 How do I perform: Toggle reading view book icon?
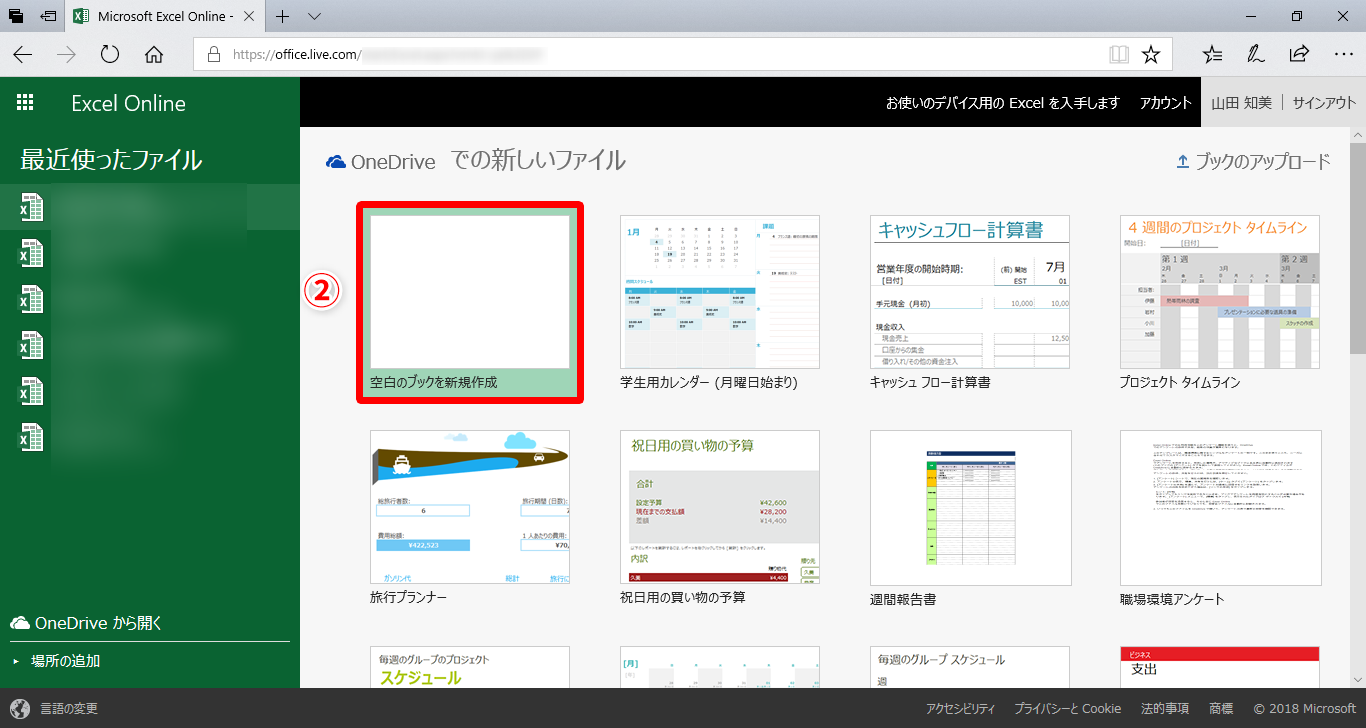click(1119, 54)
